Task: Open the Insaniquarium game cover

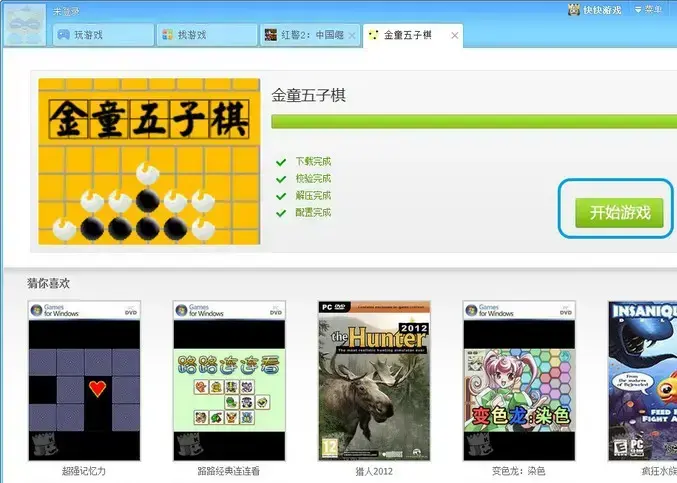Action: pyautogui.click(x=642, y=381)
